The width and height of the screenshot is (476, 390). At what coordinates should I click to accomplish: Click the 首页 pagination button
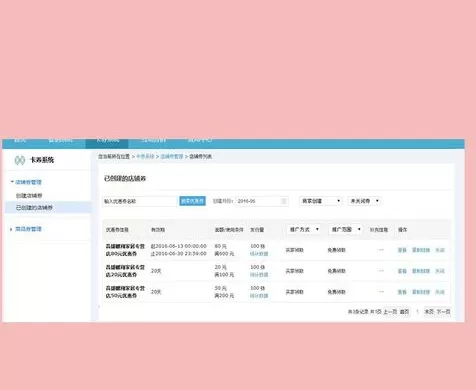[x=404, y=312]
